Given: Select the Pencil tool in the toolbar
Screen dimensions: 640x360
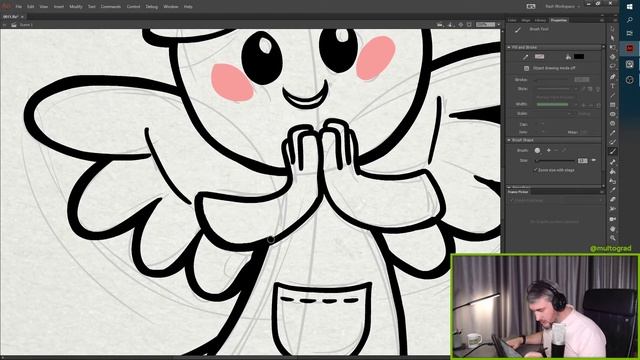Looking at the screenshot, I should point(613,133).
